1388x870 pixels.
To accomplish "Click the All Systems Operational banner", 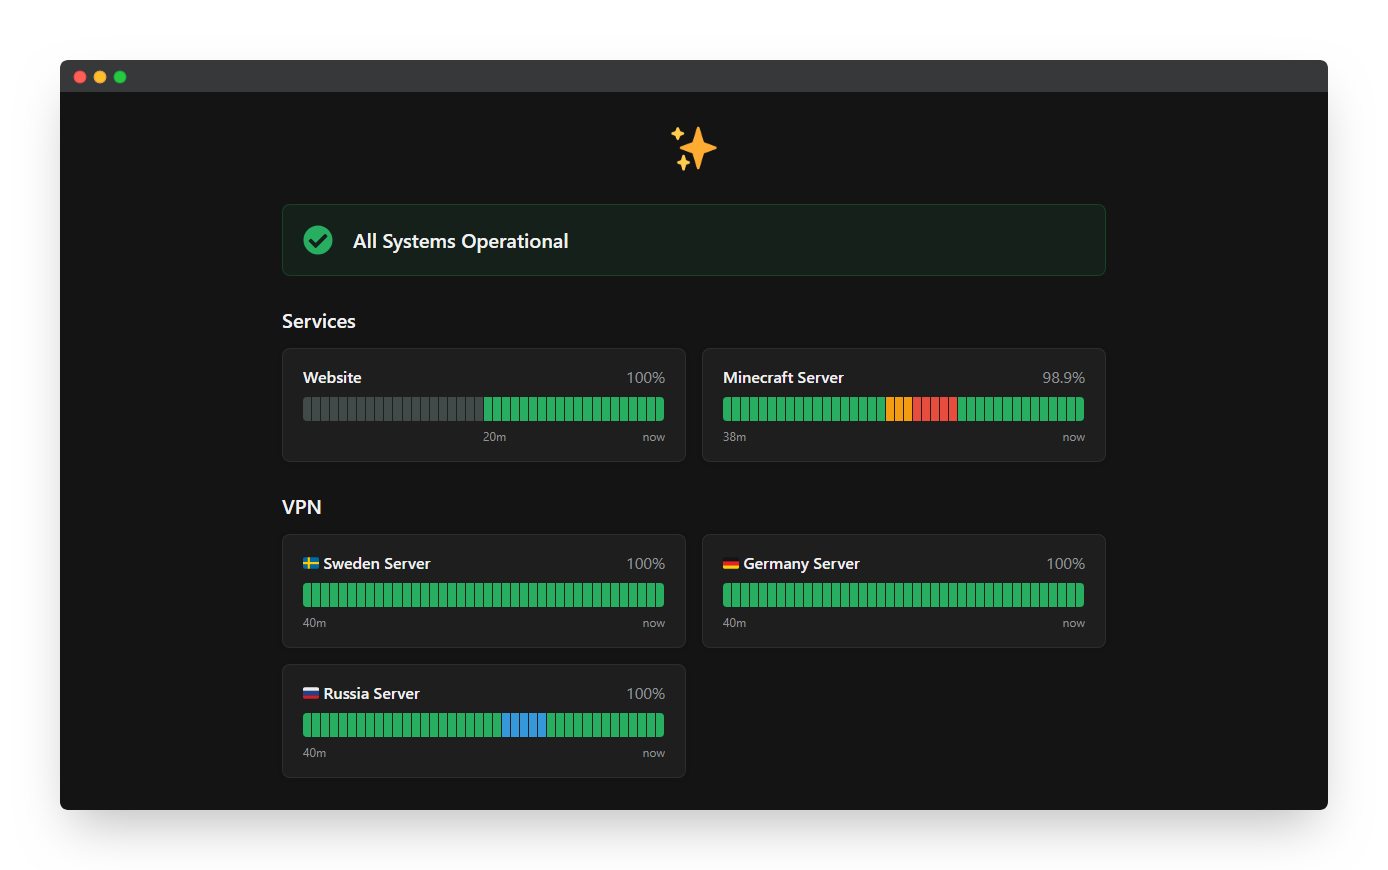I will click(693, 240).
